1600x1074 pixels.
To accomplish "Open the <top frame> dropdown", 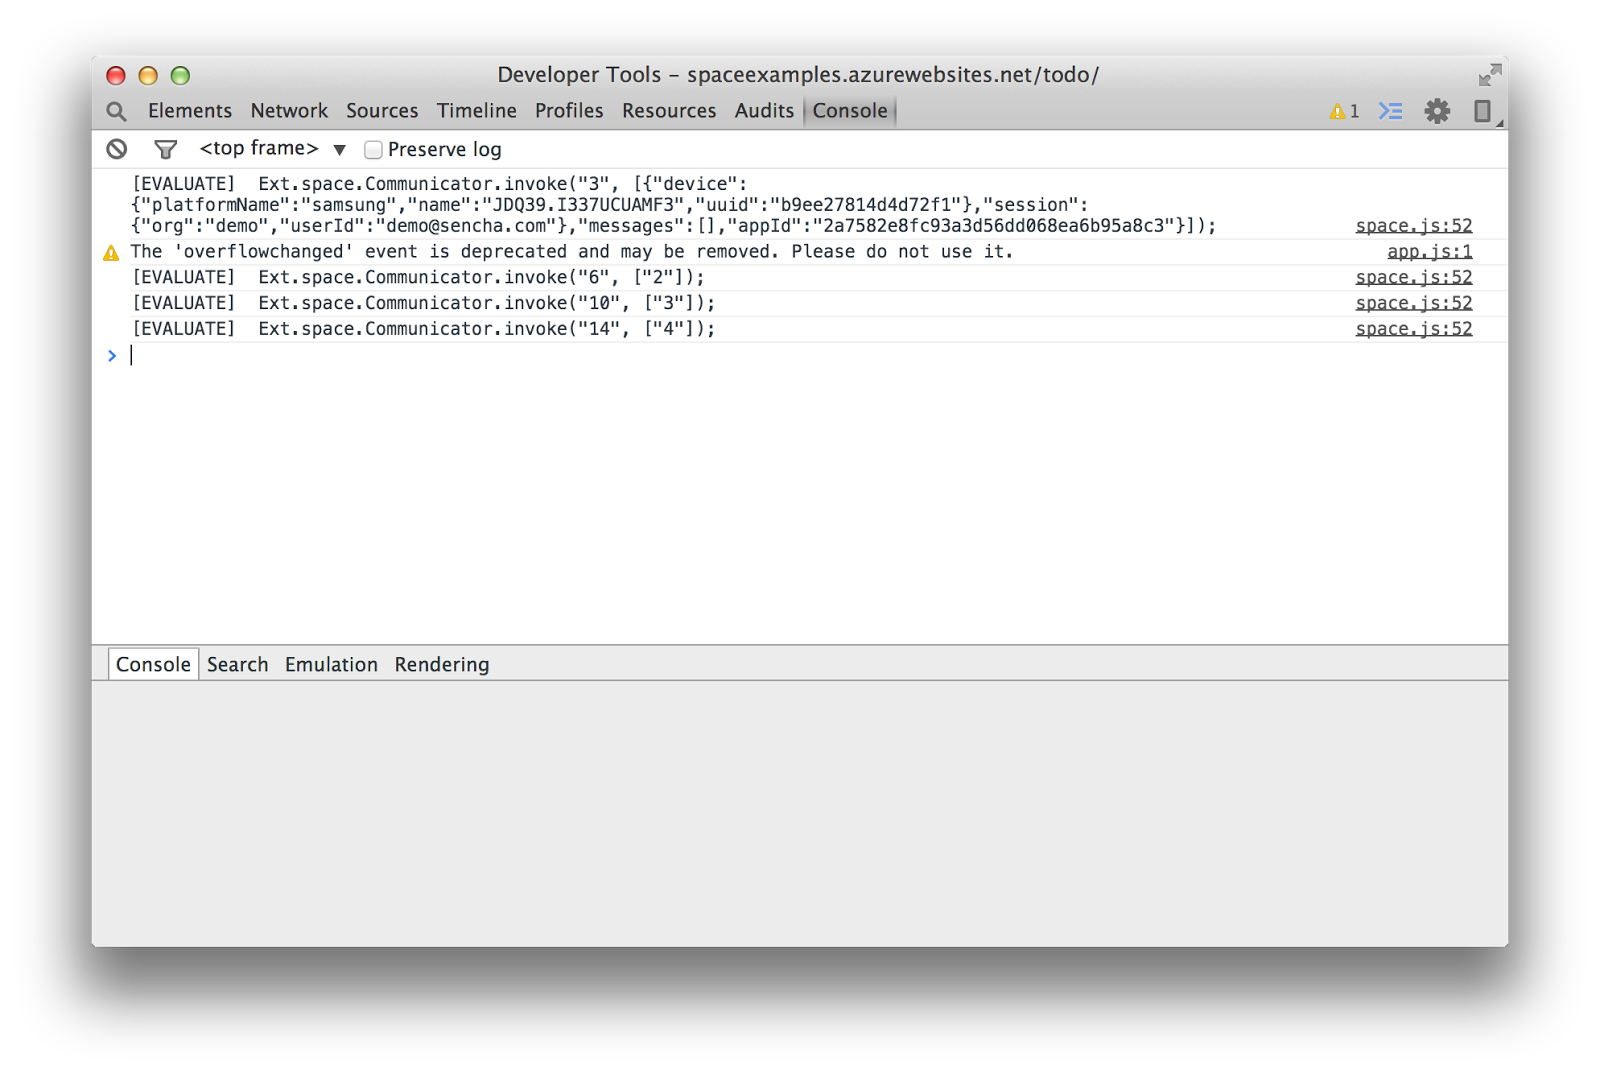I will 272,148.
